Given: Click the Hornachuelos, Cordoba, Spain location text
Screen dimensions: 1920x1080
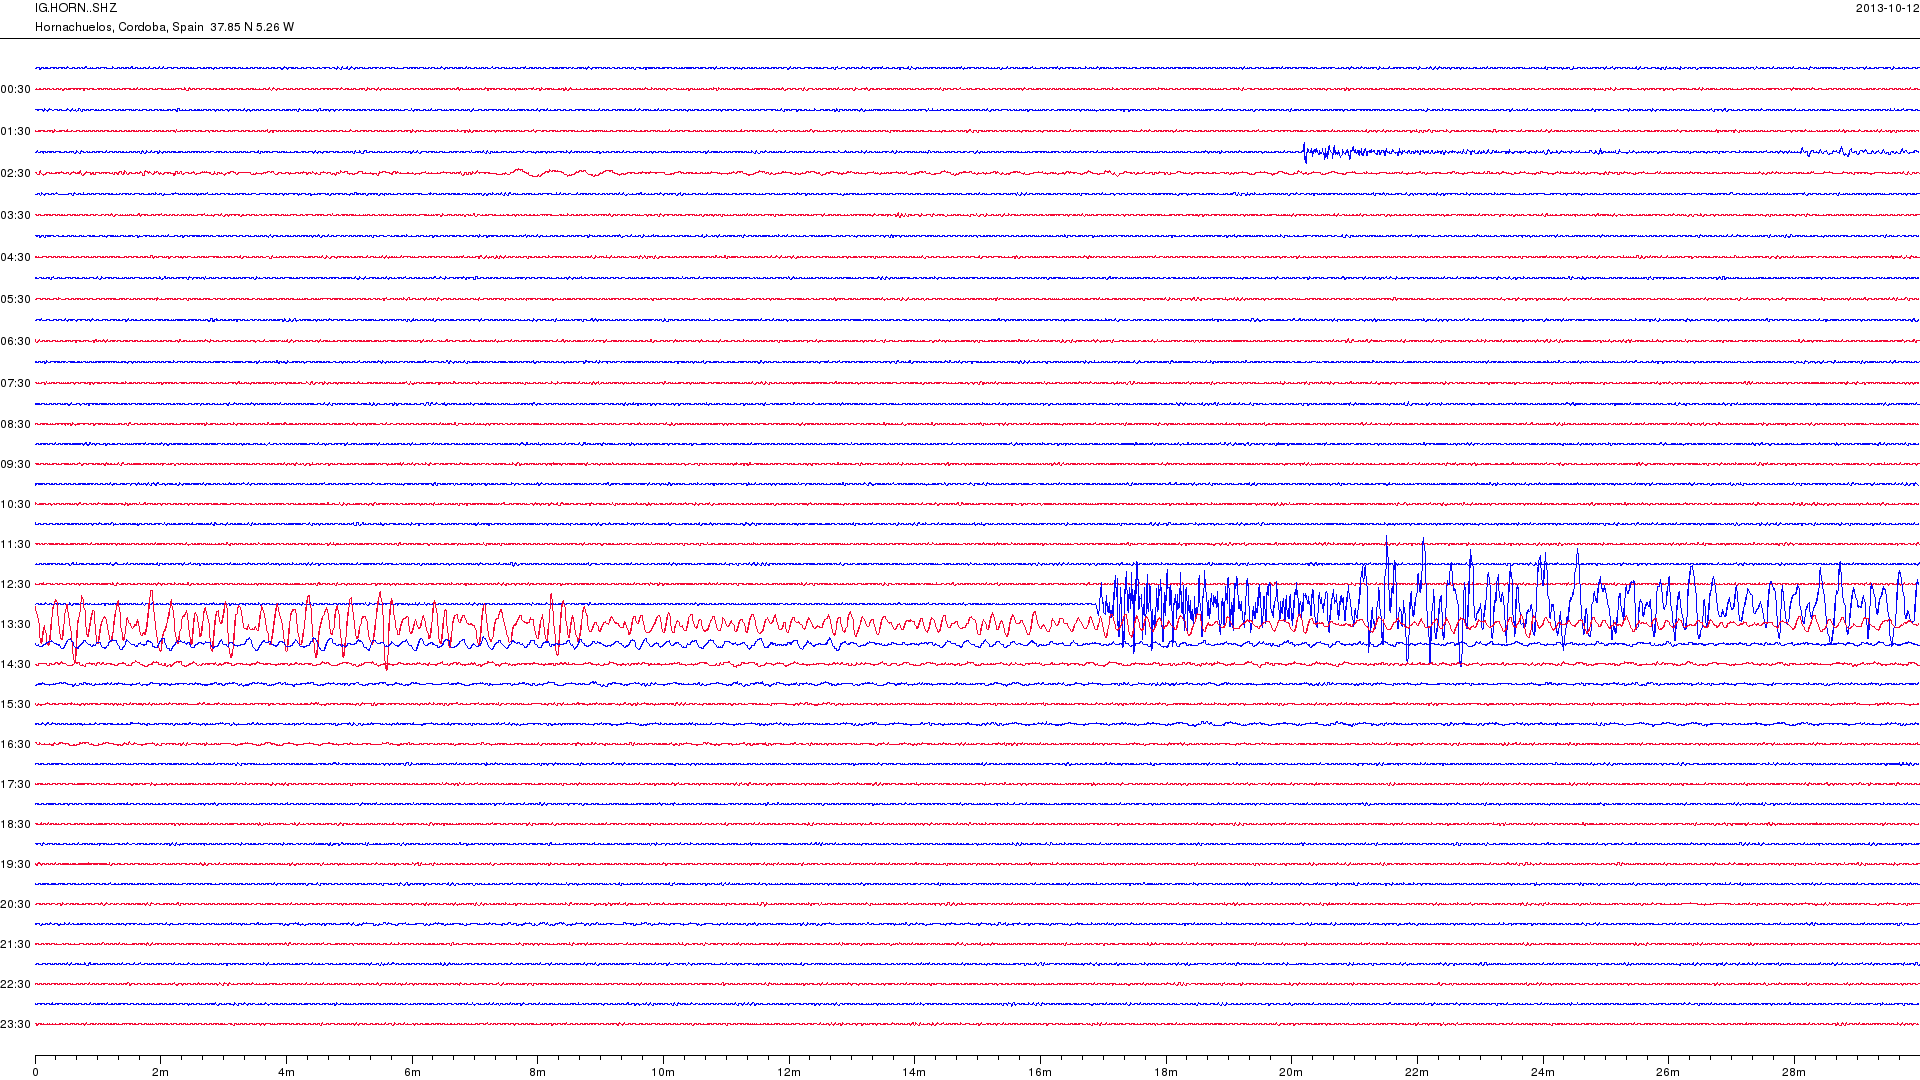Looking at the screenshot, I should 119,27.
